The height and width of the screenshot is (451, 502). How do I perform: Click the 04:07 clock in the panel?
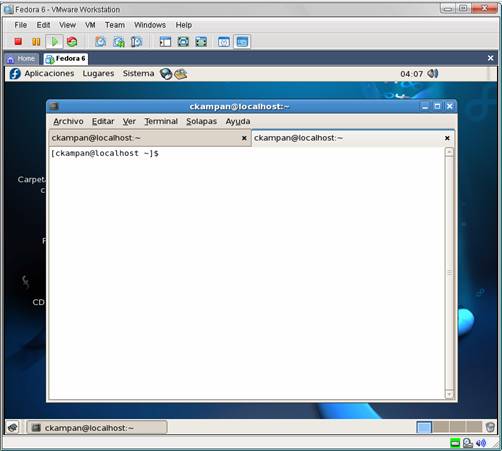(411, 74)
